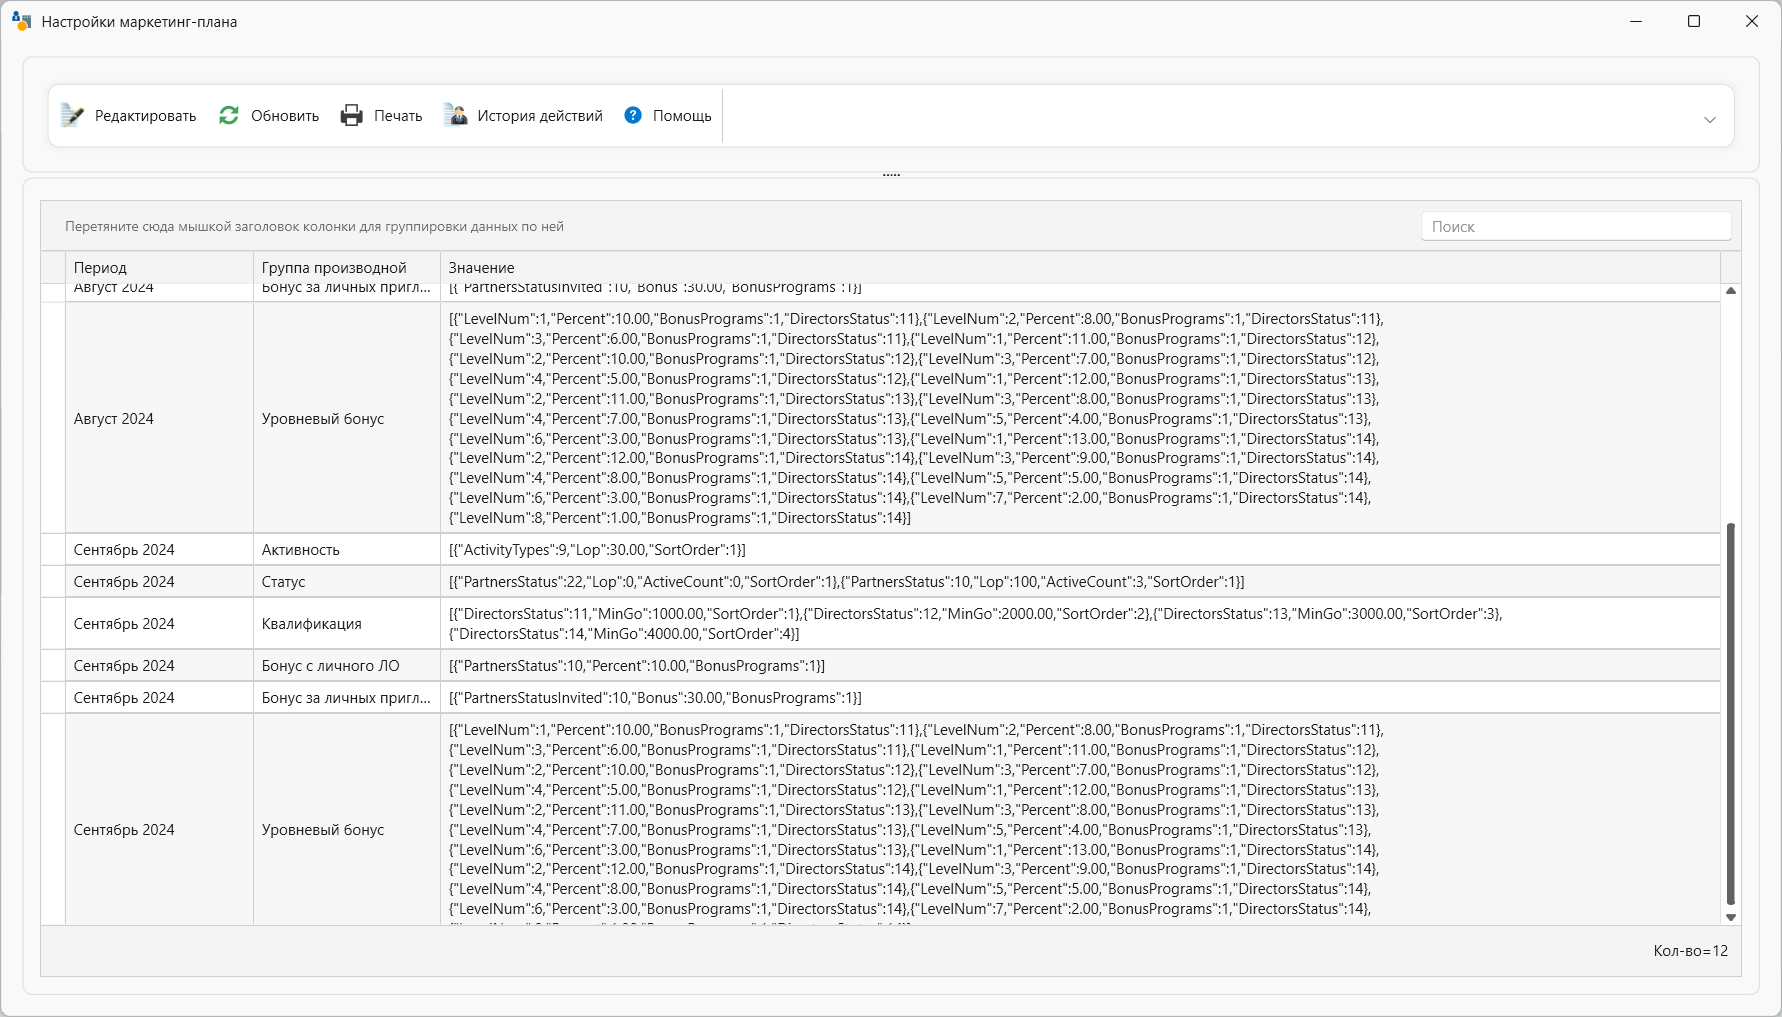The width and height of the screenshot is (1782, 1017).
Task: Sort by Значение column header
Action: (1080, 268)
